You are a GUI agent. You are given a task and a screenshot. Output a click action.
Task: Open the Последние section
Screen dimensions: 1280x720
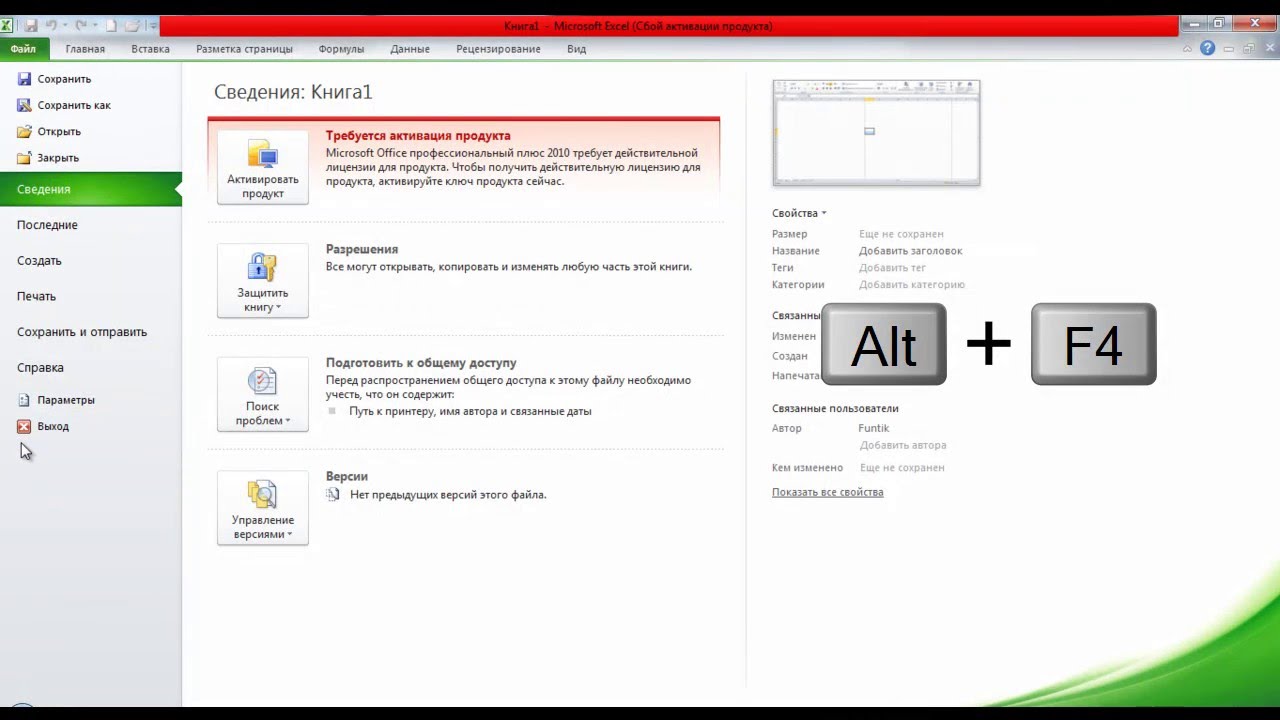[x=47, y=225]
